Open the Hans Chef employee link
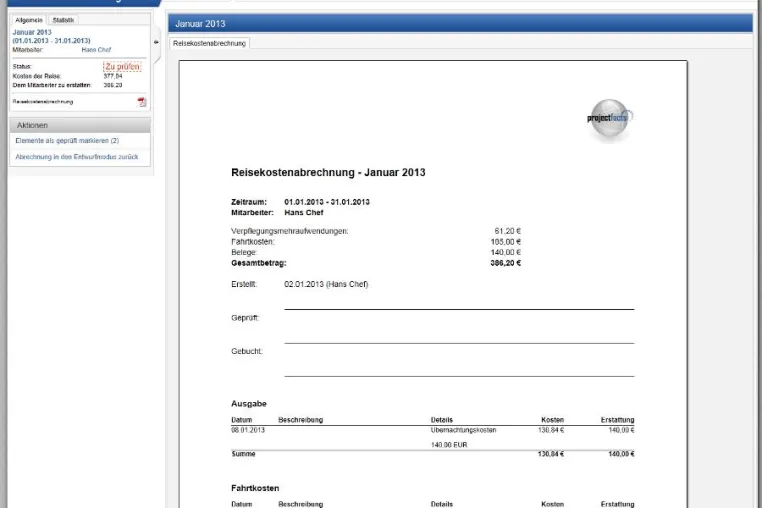The width and height of the screenshot is (762, 508). (x=96, y=50)
